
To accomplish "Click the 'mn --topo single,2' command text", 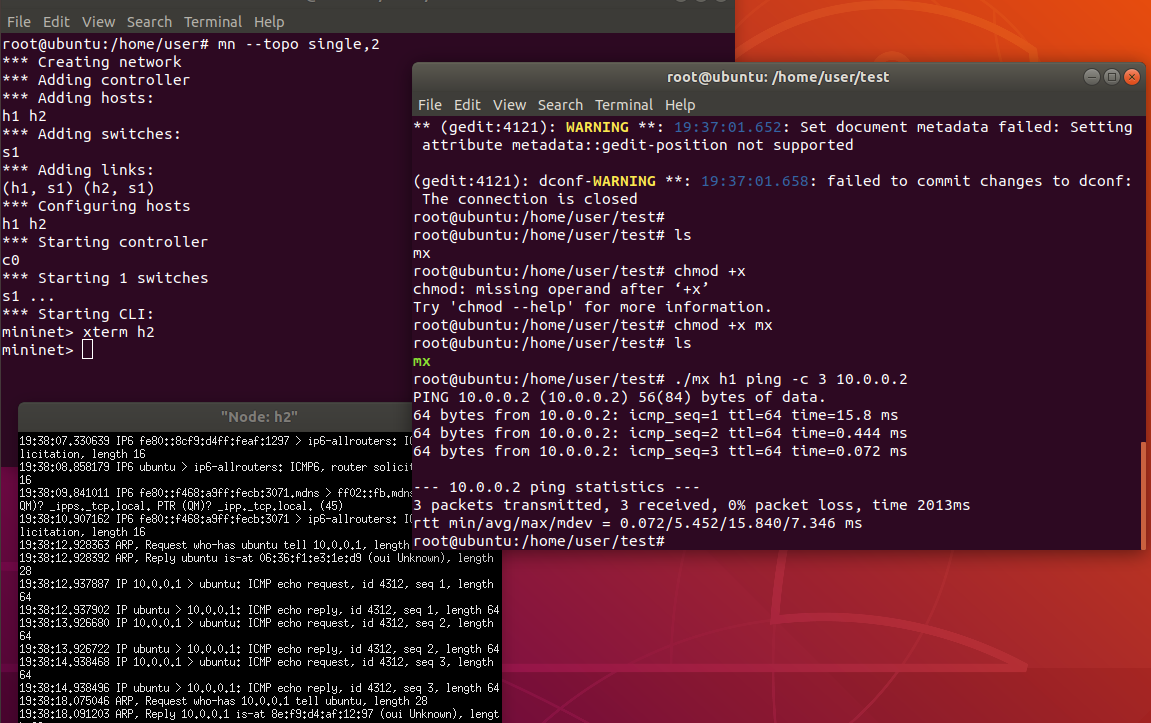I will [299, 44].
